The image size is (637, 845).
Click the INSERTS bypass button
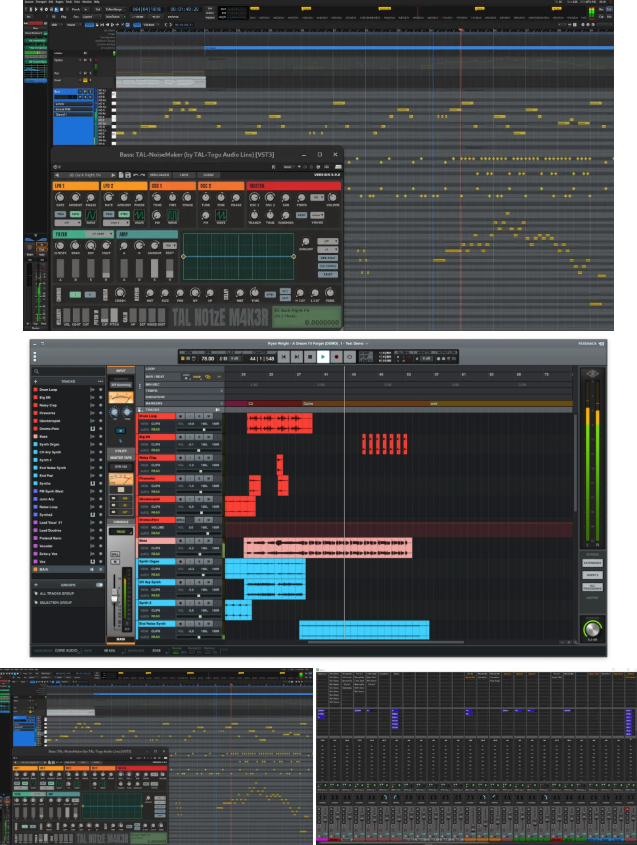(x=592, y=575)
